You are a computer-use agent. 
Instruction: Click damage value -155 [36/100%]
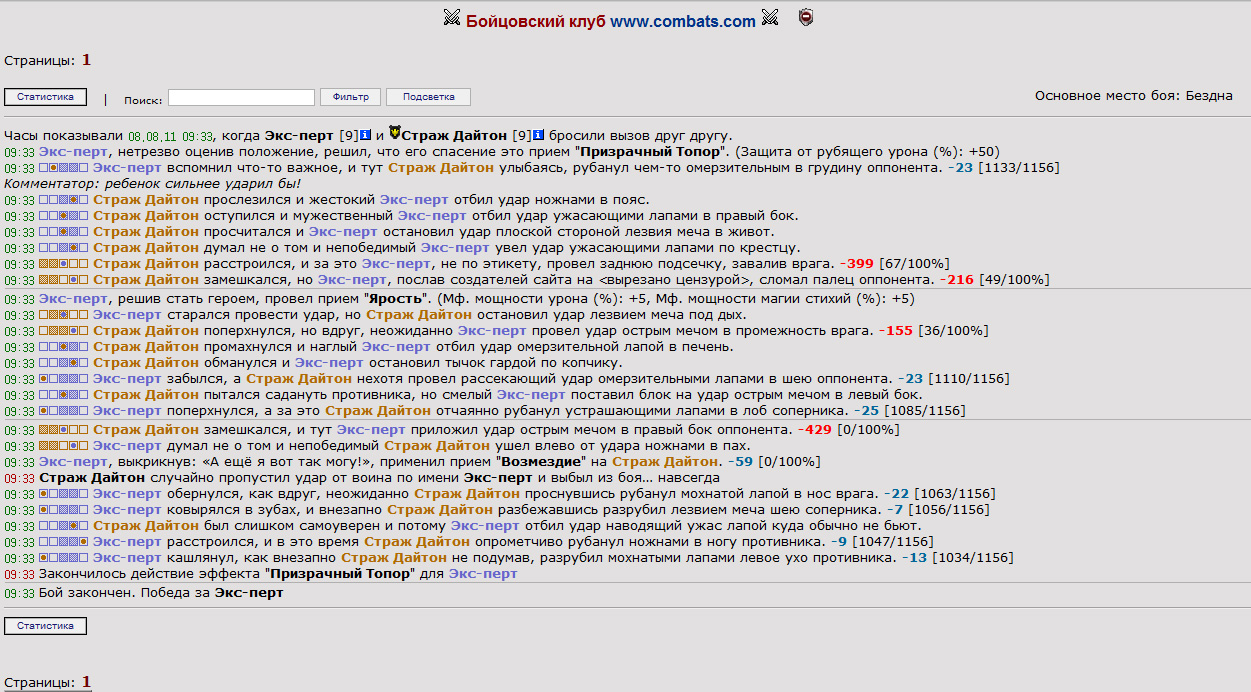point(933,331)
